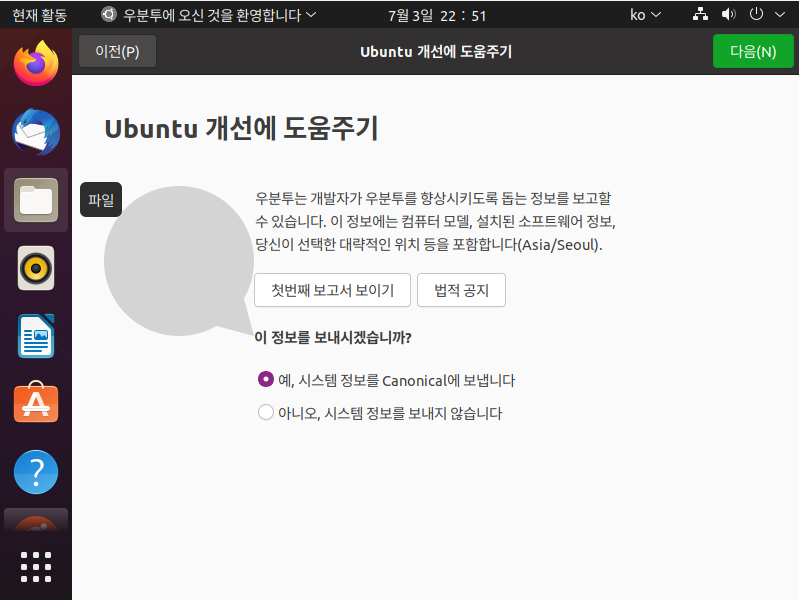Go back with 이전(P) button
Viewport: 799px width, 600px height.
117,51
